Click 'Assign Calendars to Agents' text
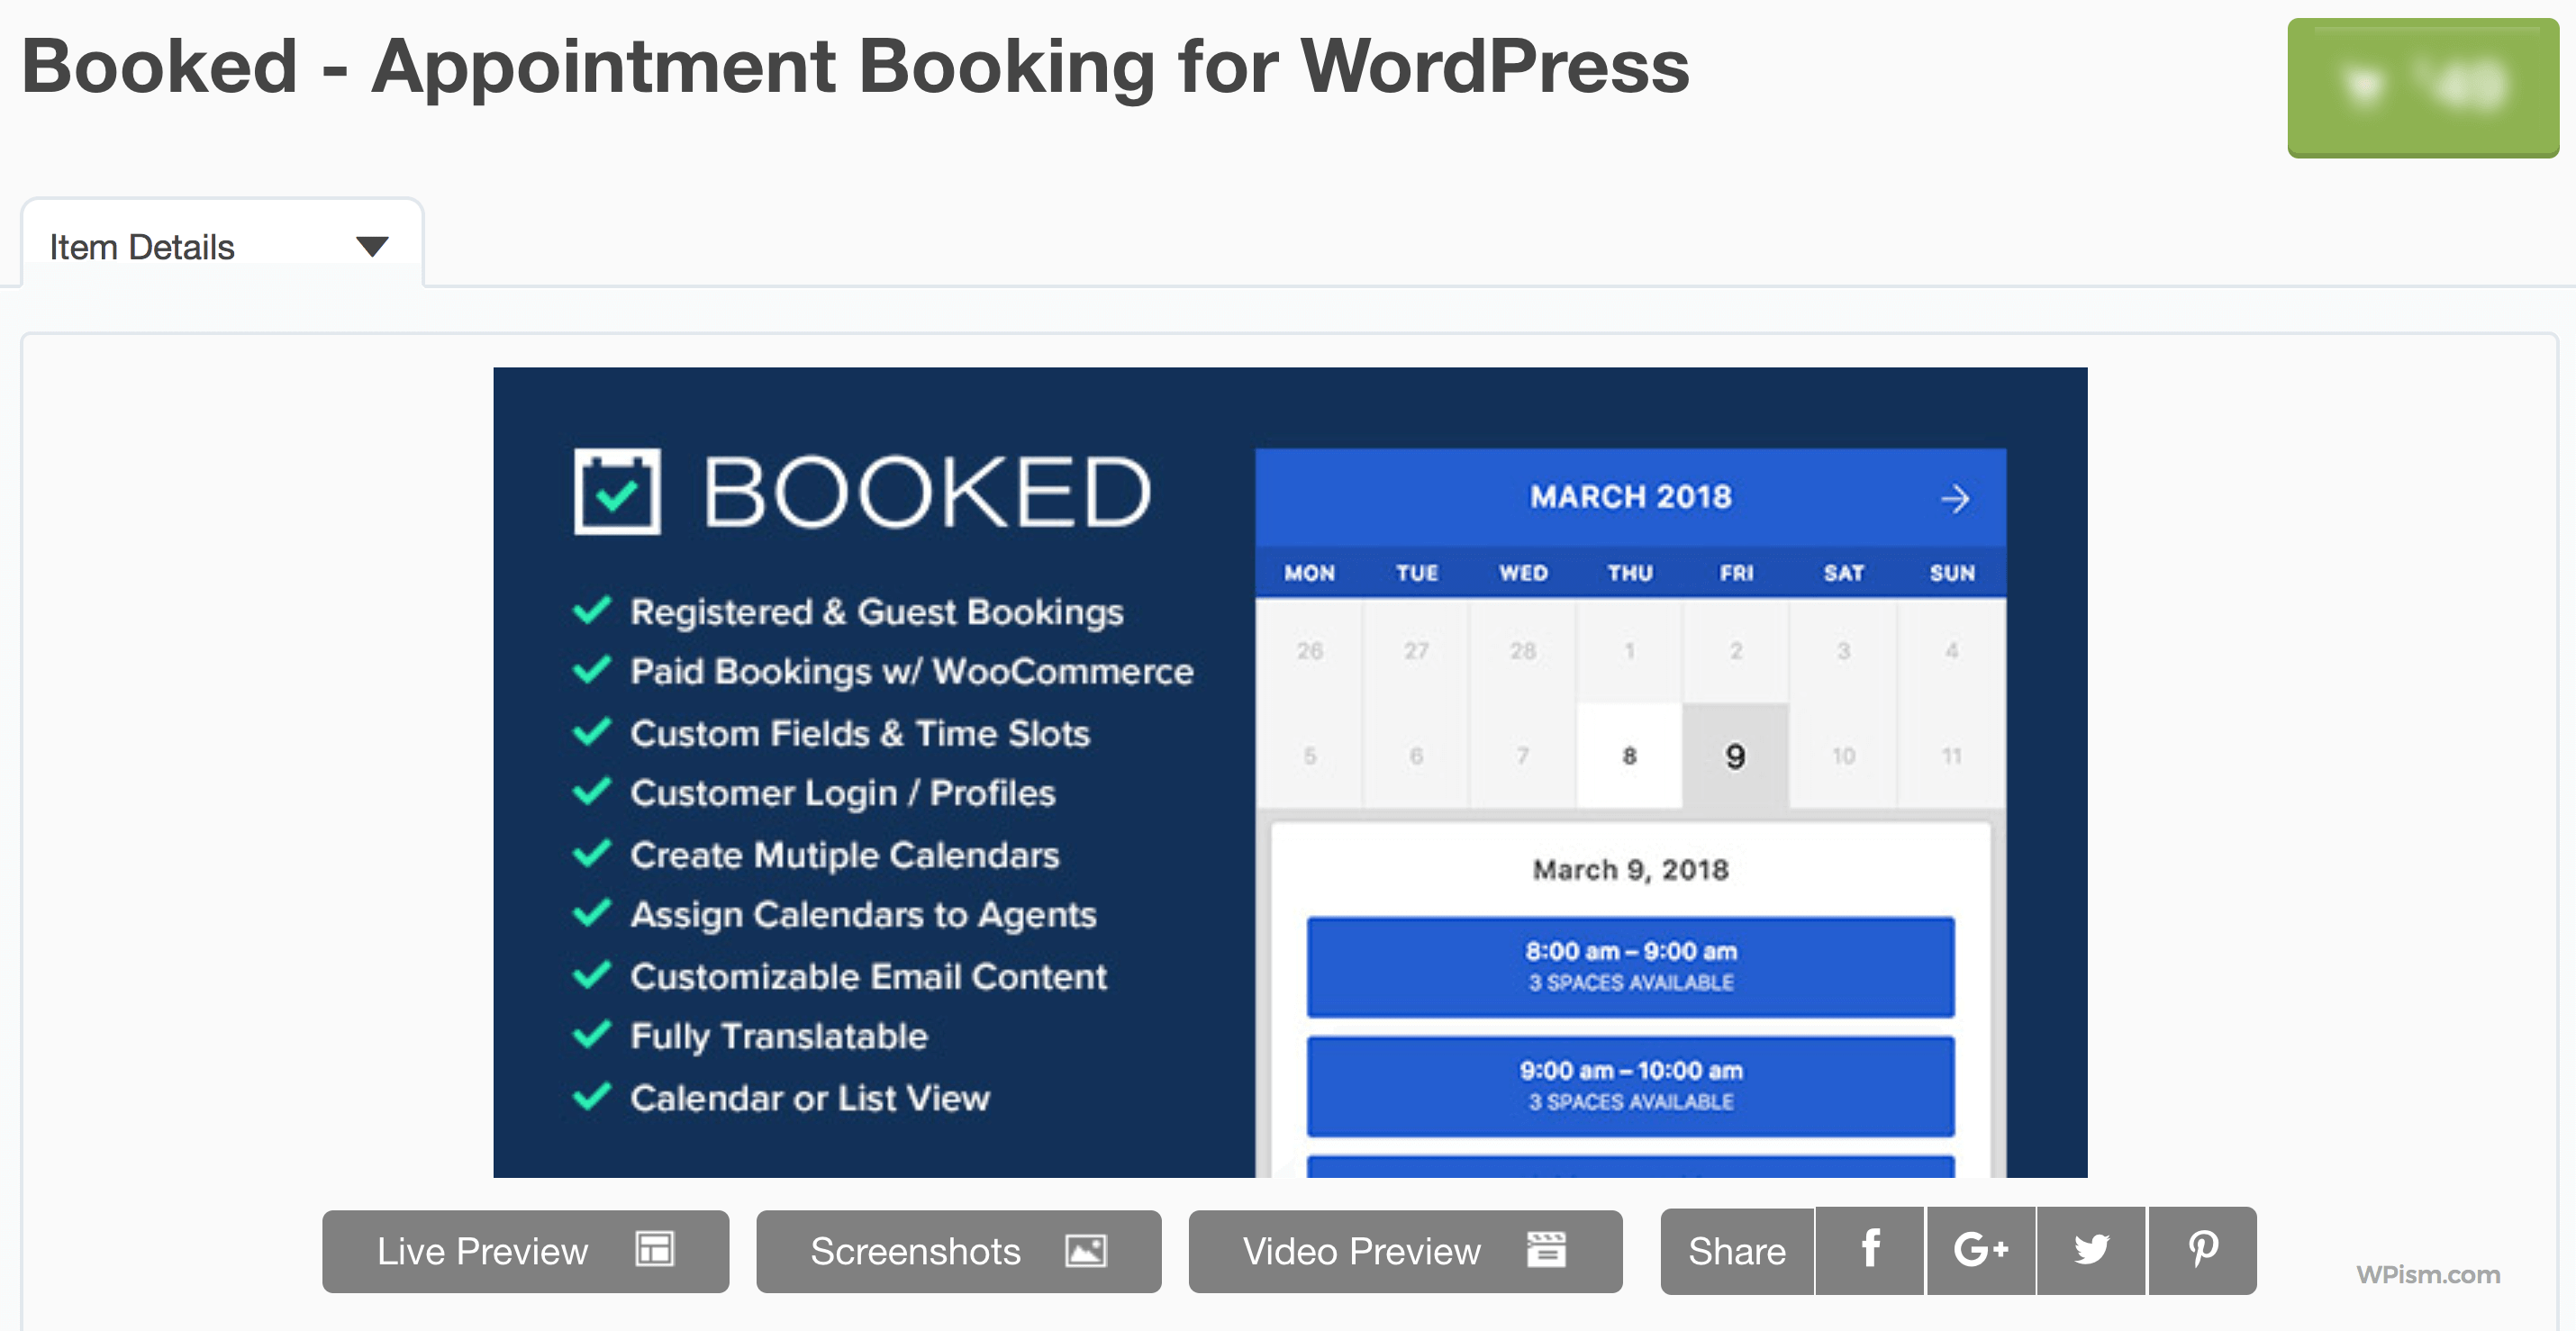The height and width of the screenshot is (1331, 2576). tap(864, 915)
